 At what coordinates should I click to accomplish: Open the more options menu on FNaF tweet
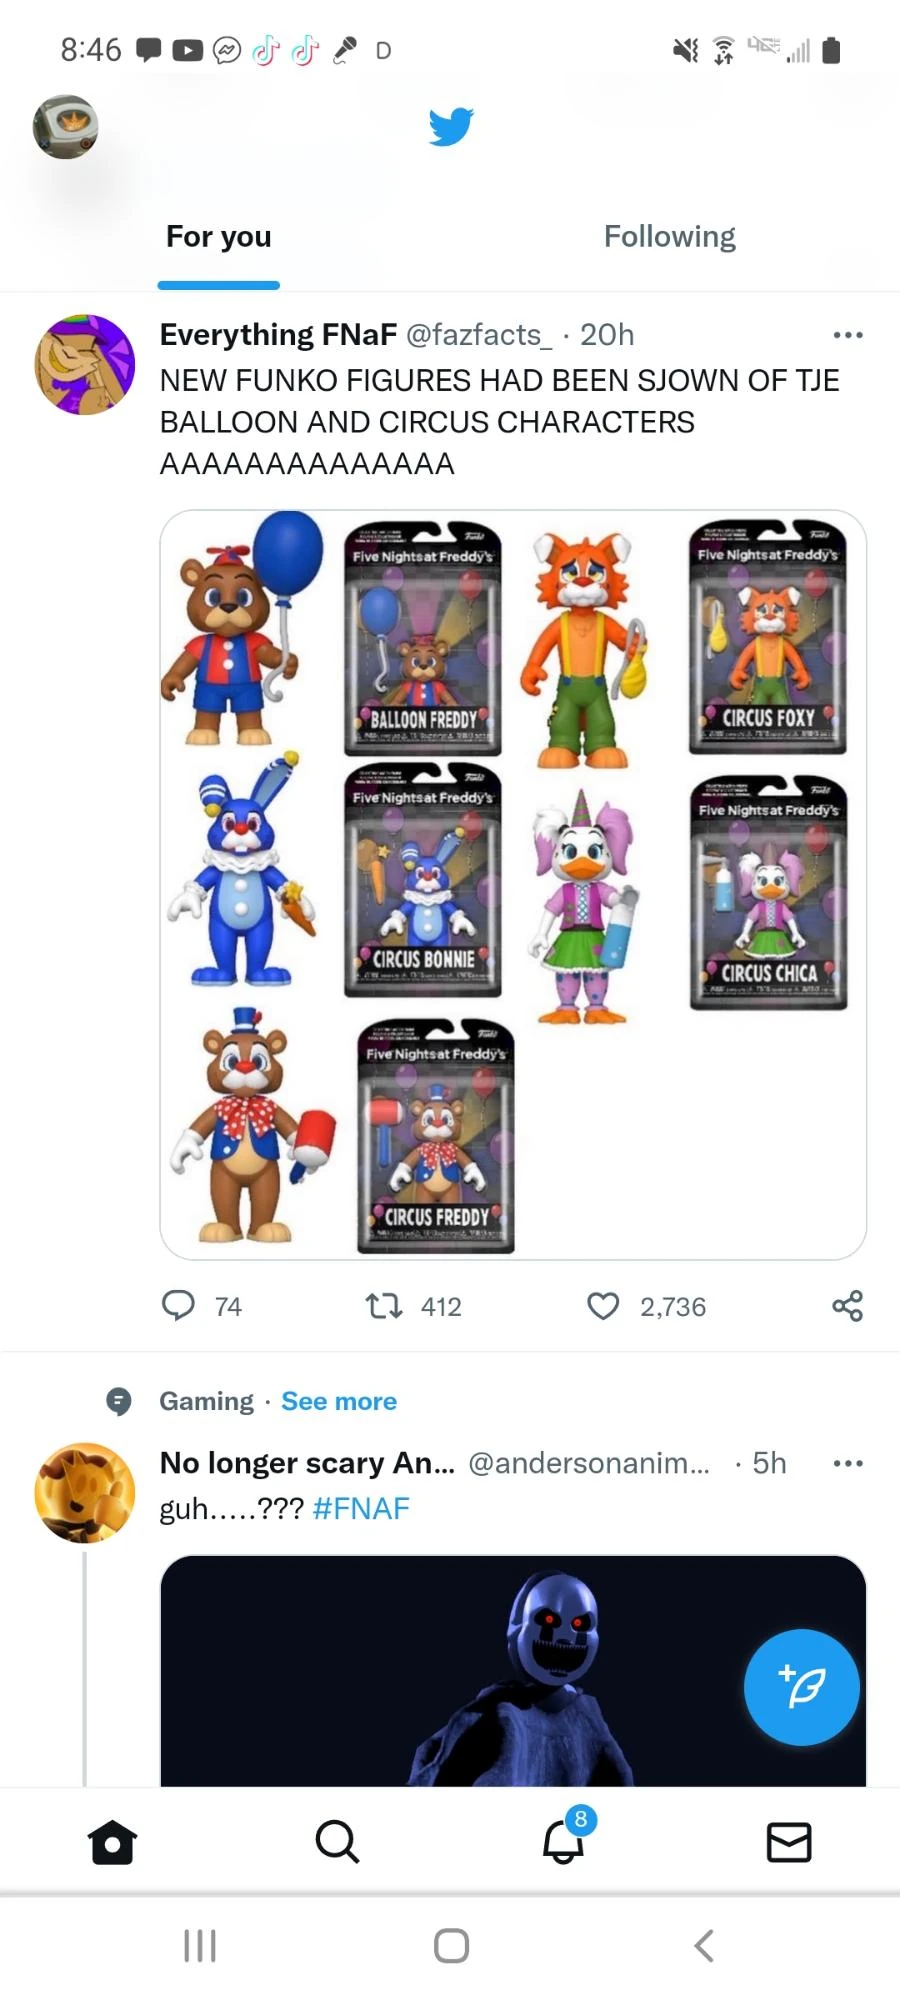[848, 334]
